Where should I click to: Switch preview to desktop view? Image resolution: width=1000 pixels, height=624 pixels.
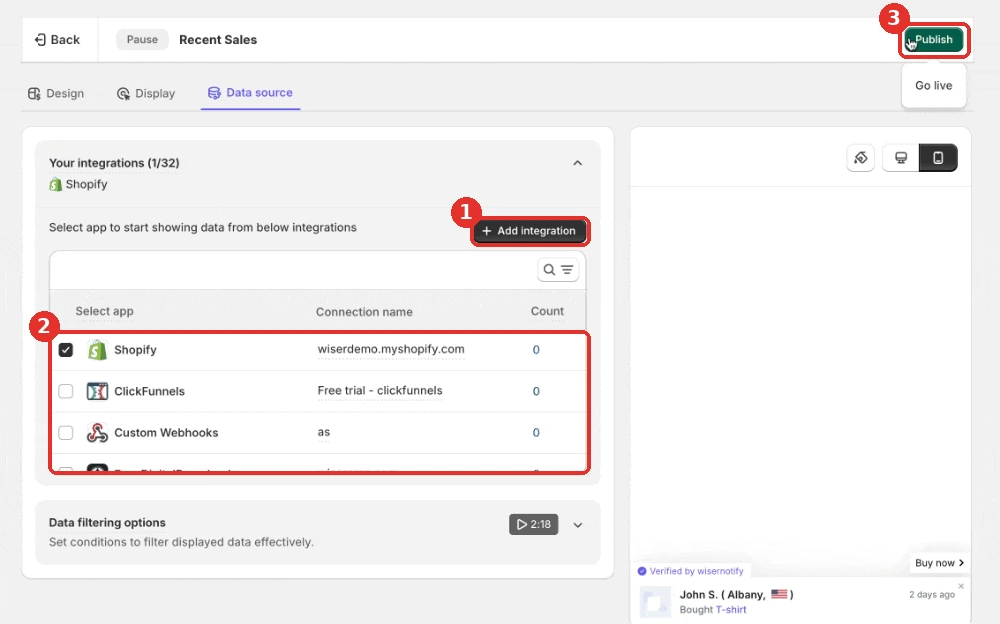[x=901, y=158]
